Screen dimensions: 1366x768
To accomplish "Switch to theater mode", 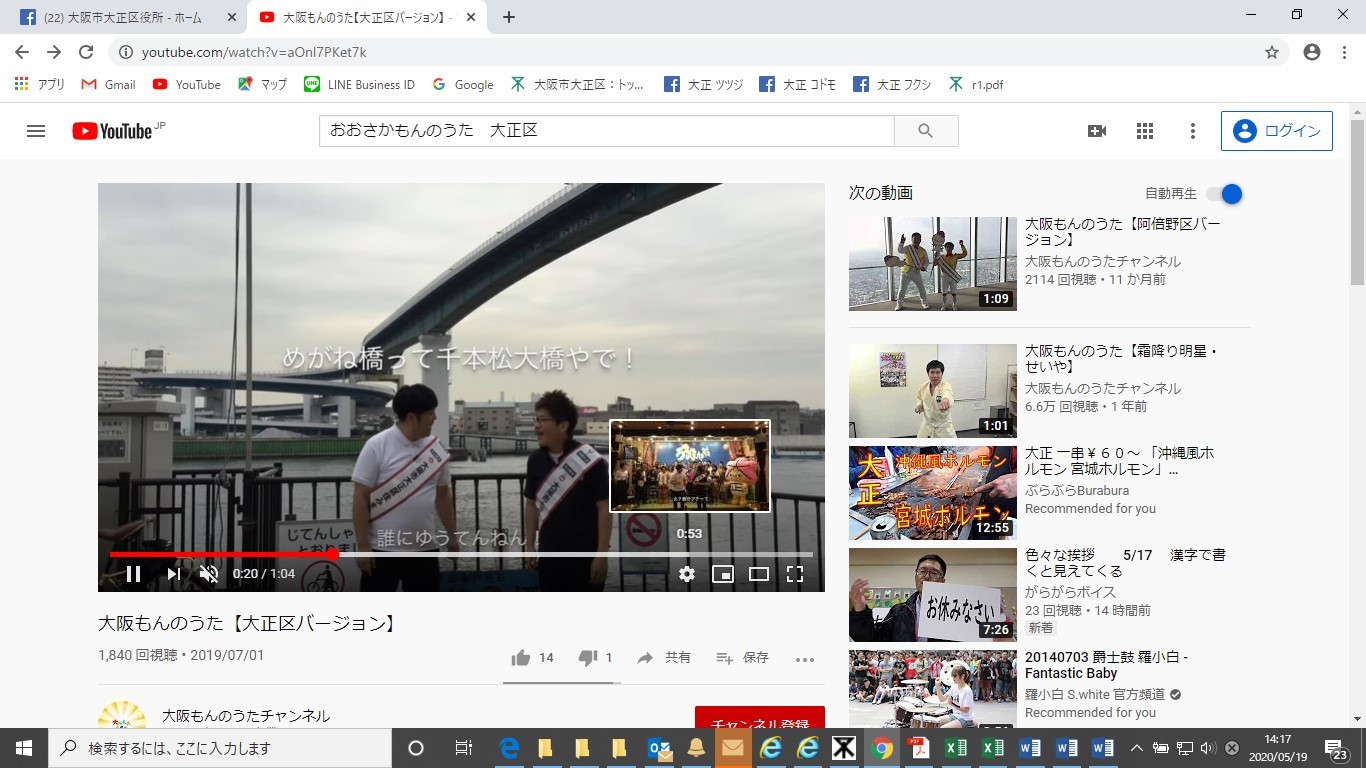I will coord(758,573).
